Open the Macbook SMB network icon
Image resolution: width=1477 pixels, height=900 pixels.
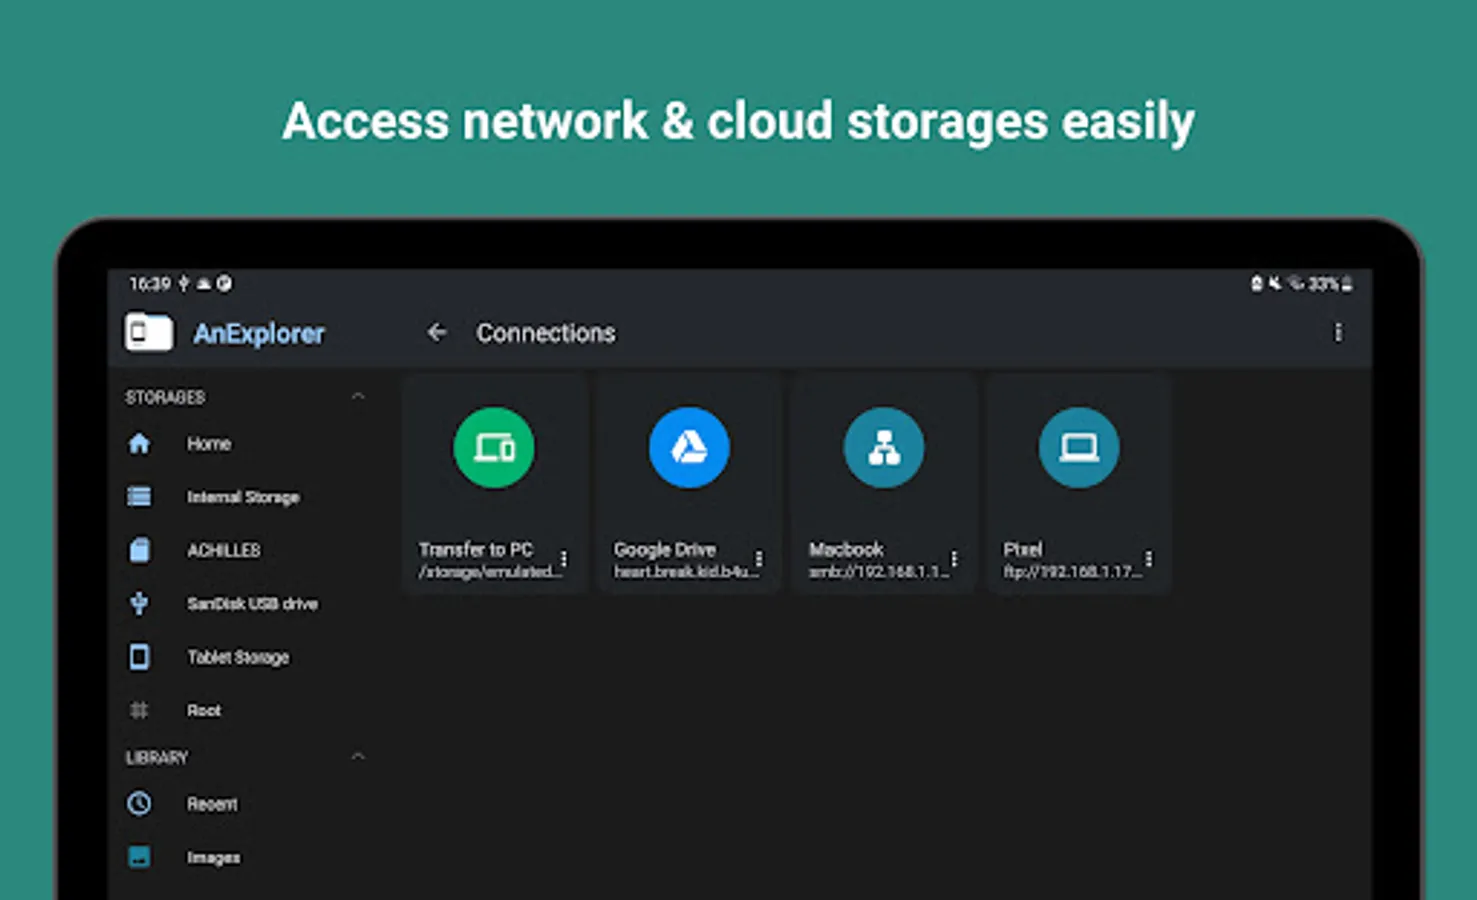point(883,447)
